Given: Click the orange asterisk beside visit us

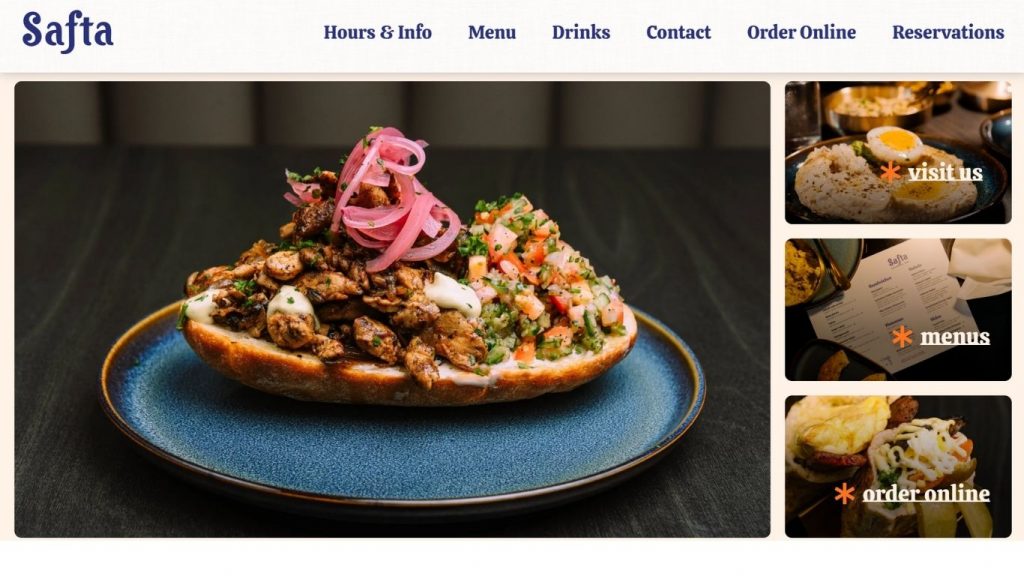Looking at the screenshot, I should [889, 172].
